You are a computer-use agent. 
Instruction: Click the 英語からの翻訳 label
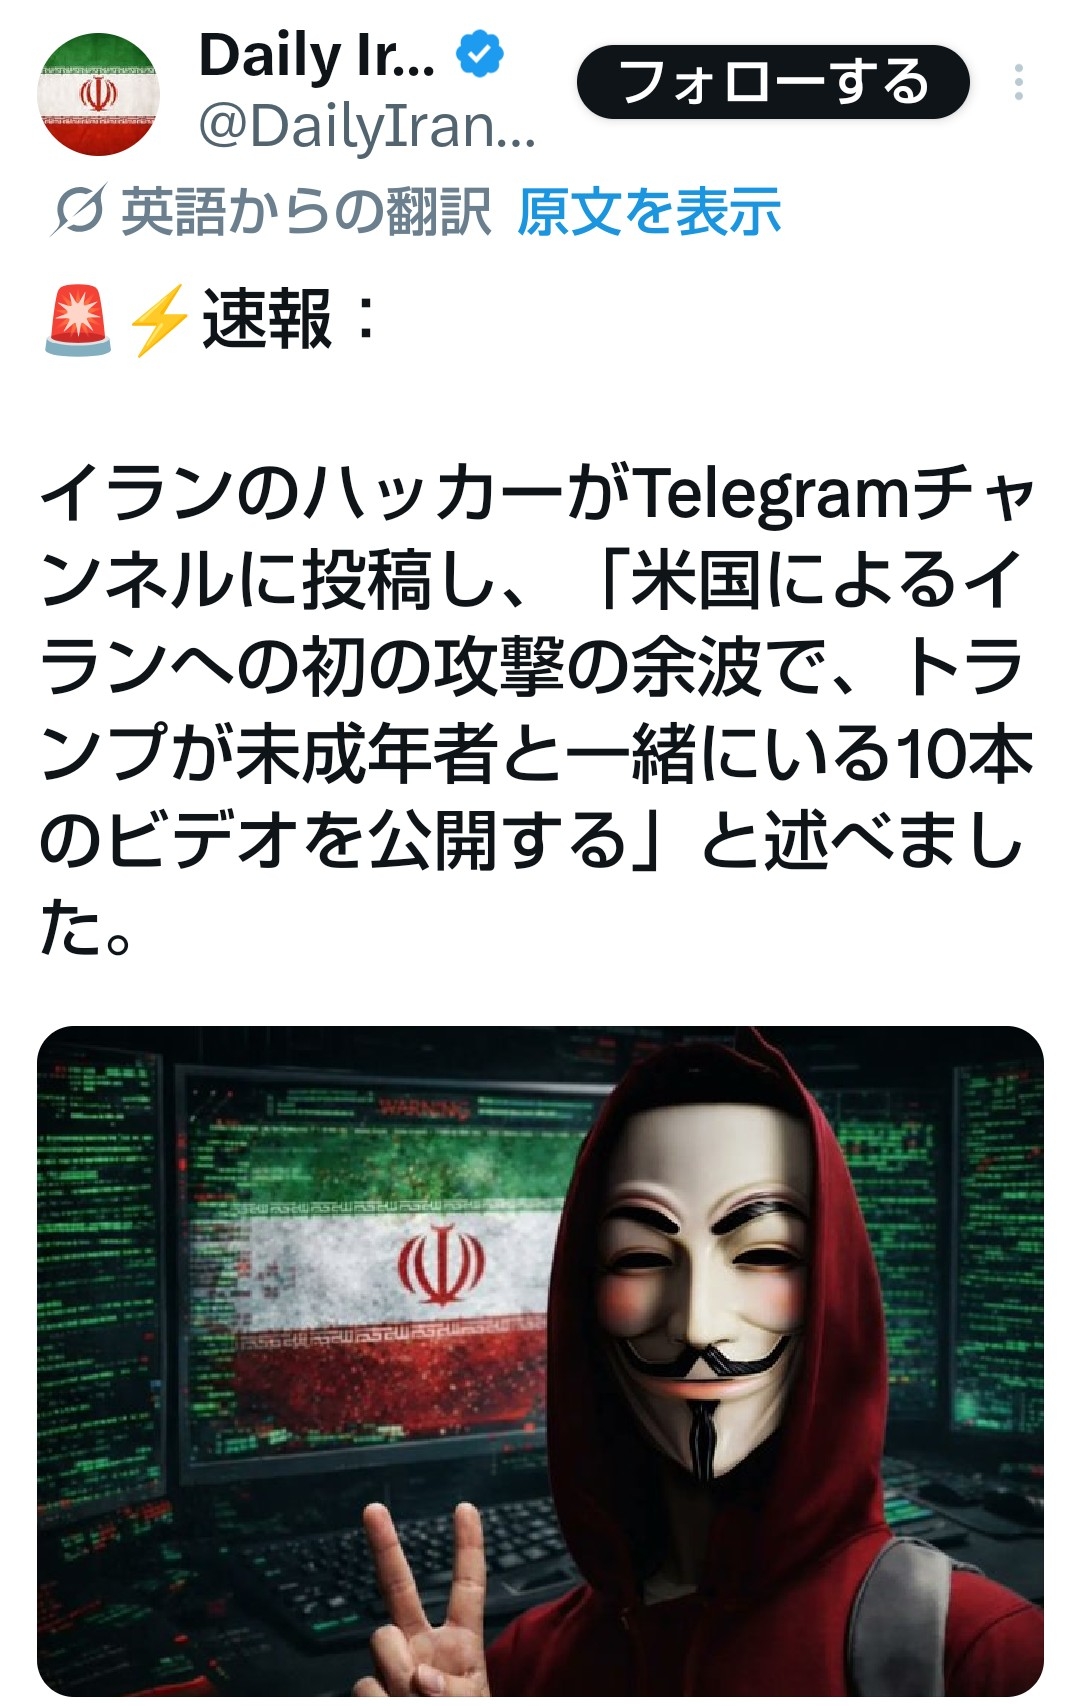pyautogui.click(x=306, y=212)
